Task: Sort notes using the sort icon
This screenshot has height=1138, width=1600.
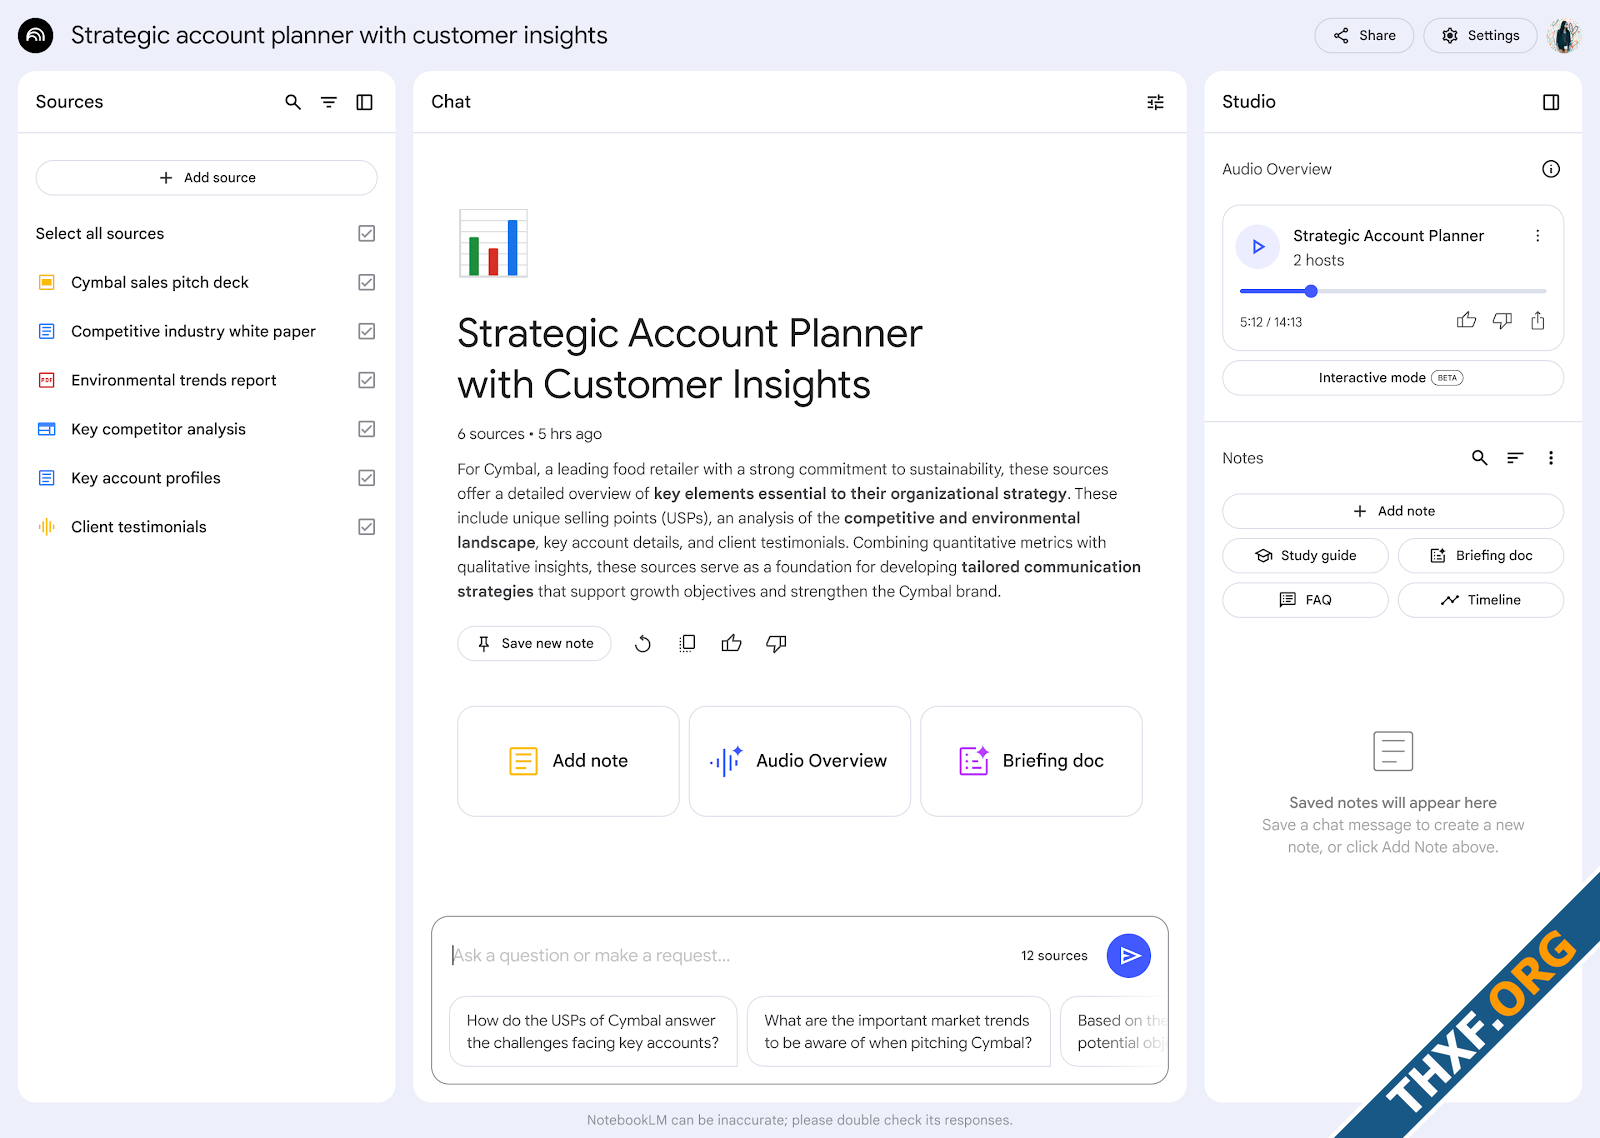Action: click(1516, 458)
